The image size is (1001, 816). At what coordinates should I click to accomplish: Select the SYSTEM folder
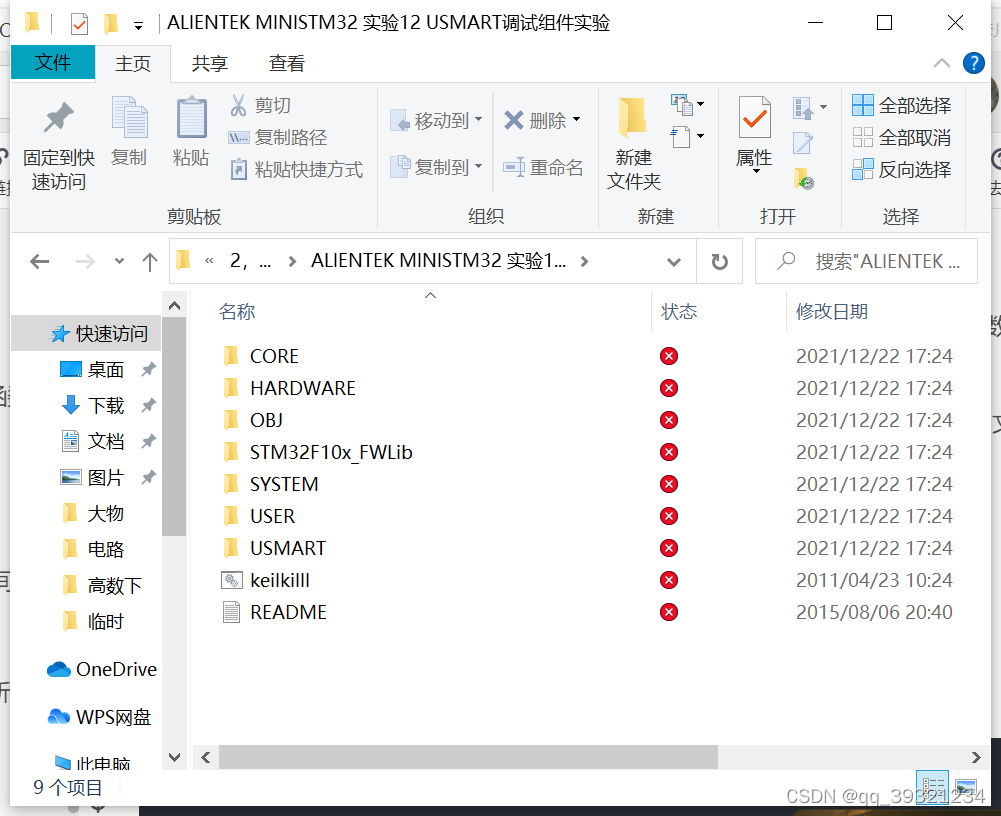click(x=284, y=484)
